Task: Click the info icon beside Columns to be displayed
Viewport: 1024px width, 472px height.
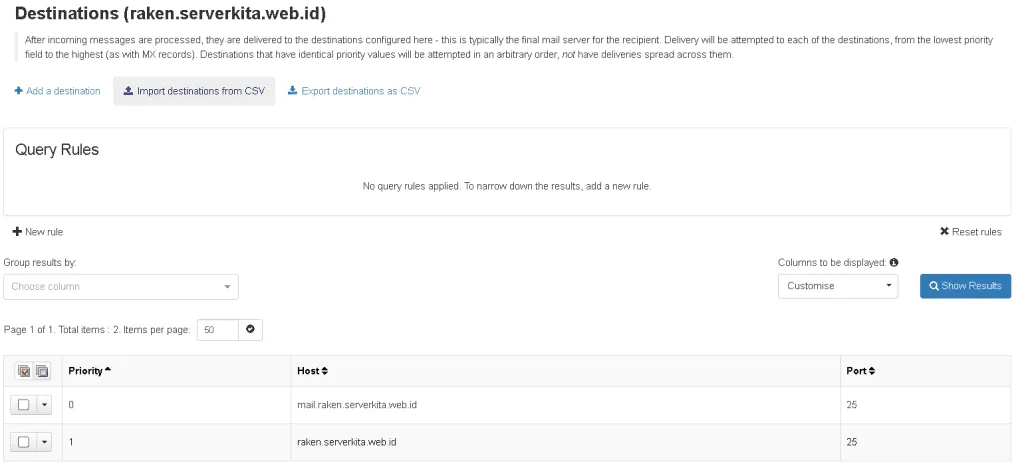Action: (894, 263)
